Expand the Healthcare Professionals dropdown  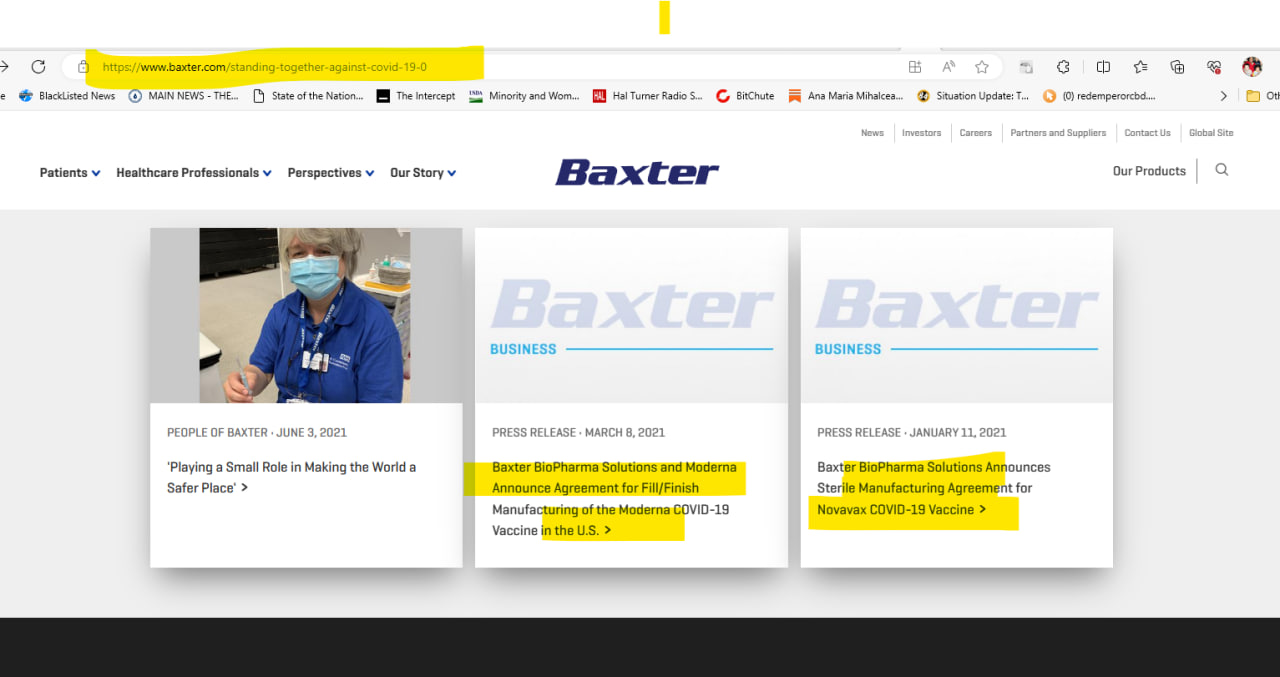pyautogui.click(x=194, y=173)
